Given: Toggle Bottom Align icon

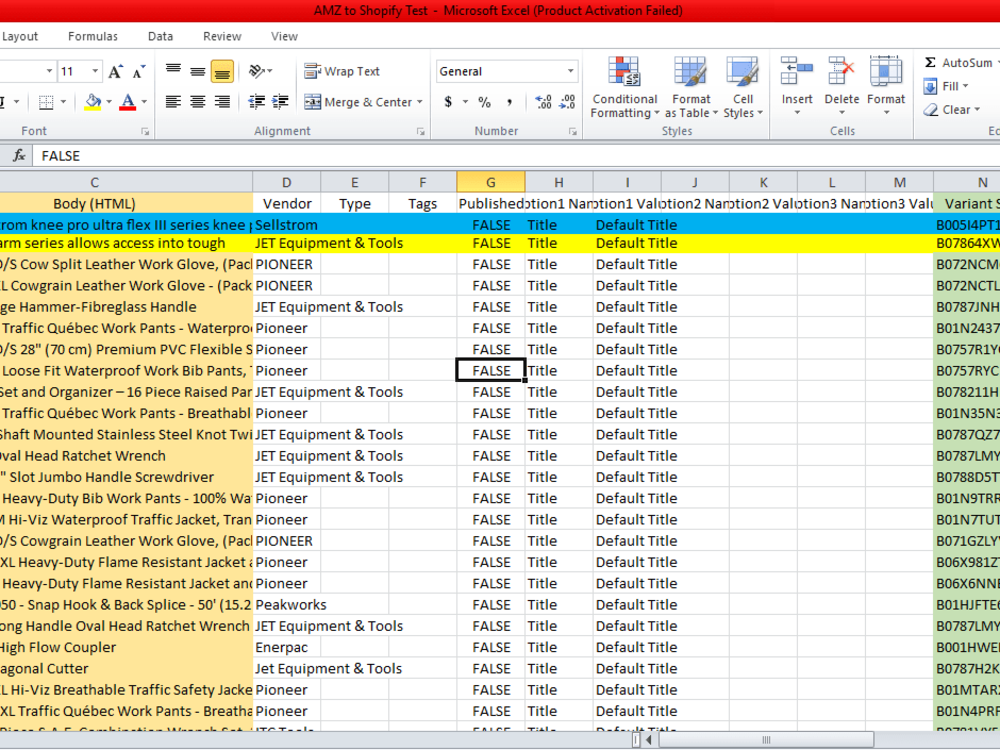Looking at the screenshot, I should coord(222,71).
